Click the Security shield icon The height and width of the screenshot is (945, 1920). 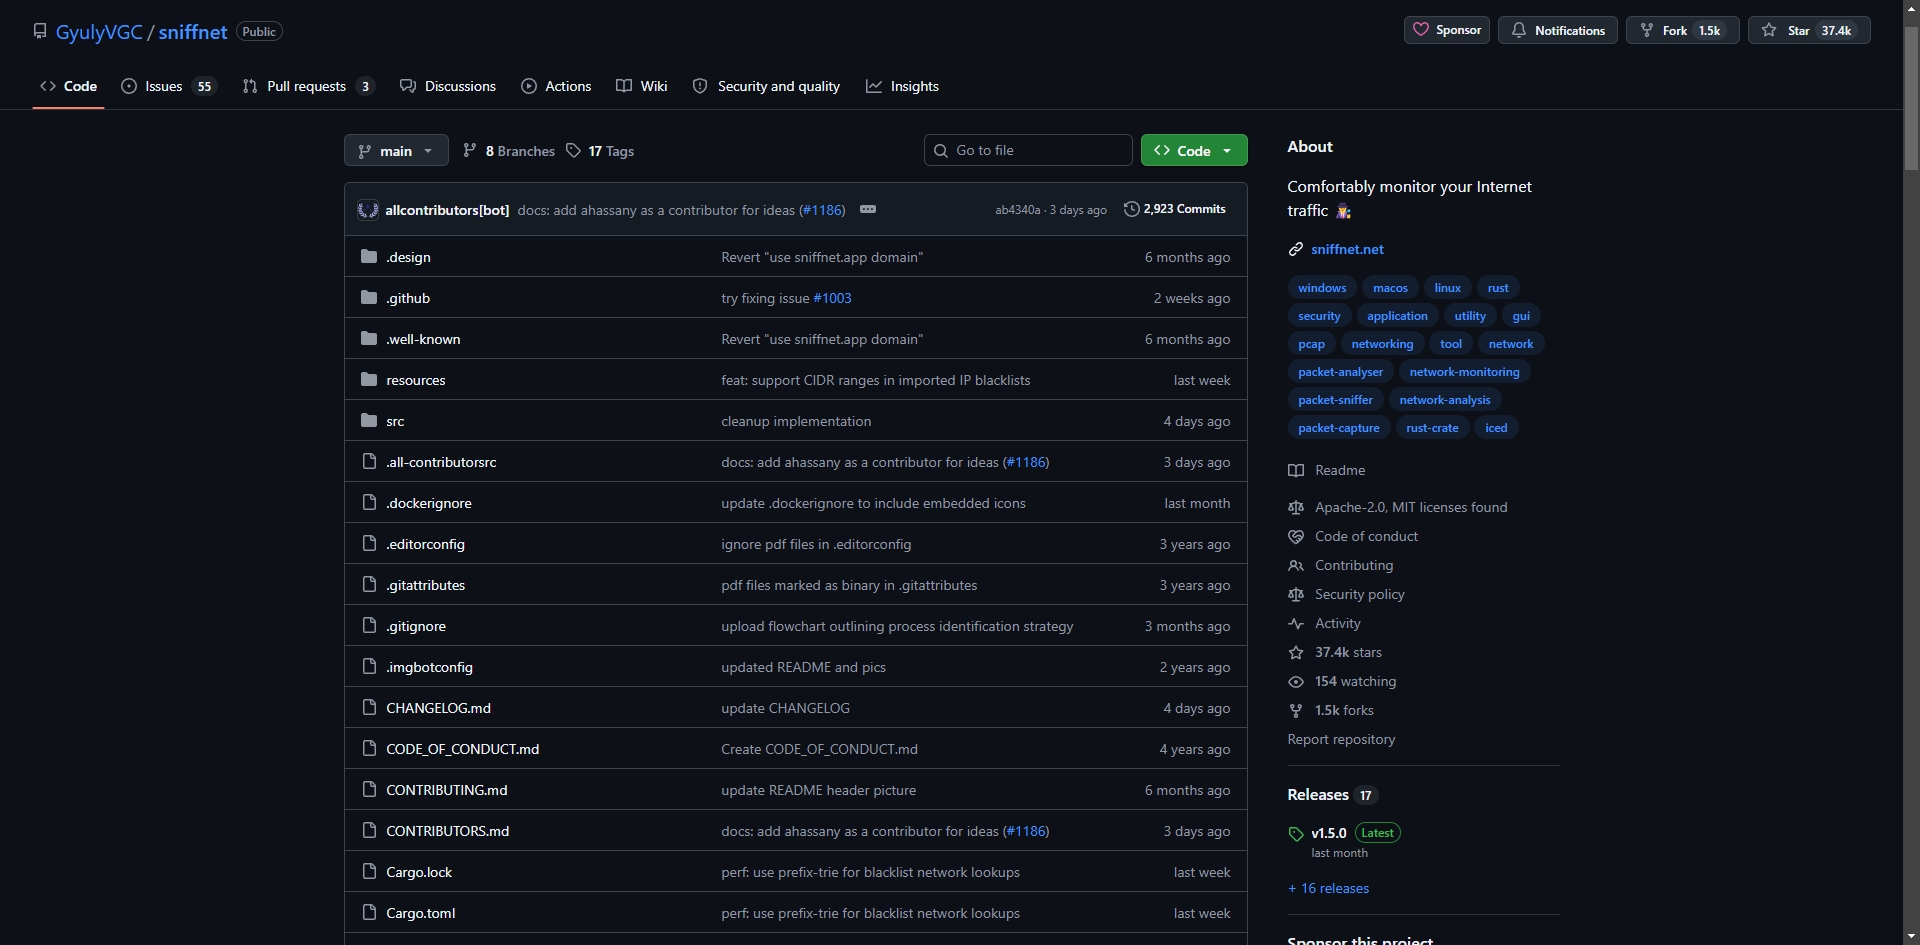pyautogui.click(x=700, y=86)
